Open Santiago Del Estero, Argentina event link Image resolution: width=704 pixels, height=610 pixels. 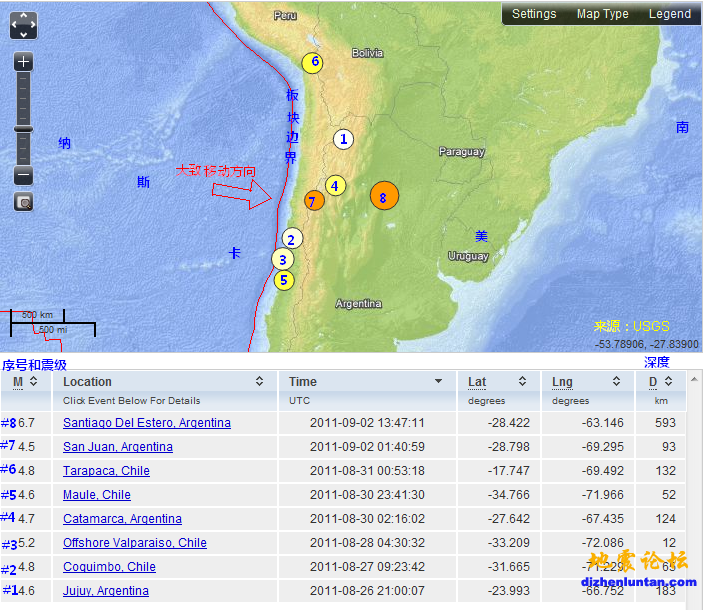147,423
